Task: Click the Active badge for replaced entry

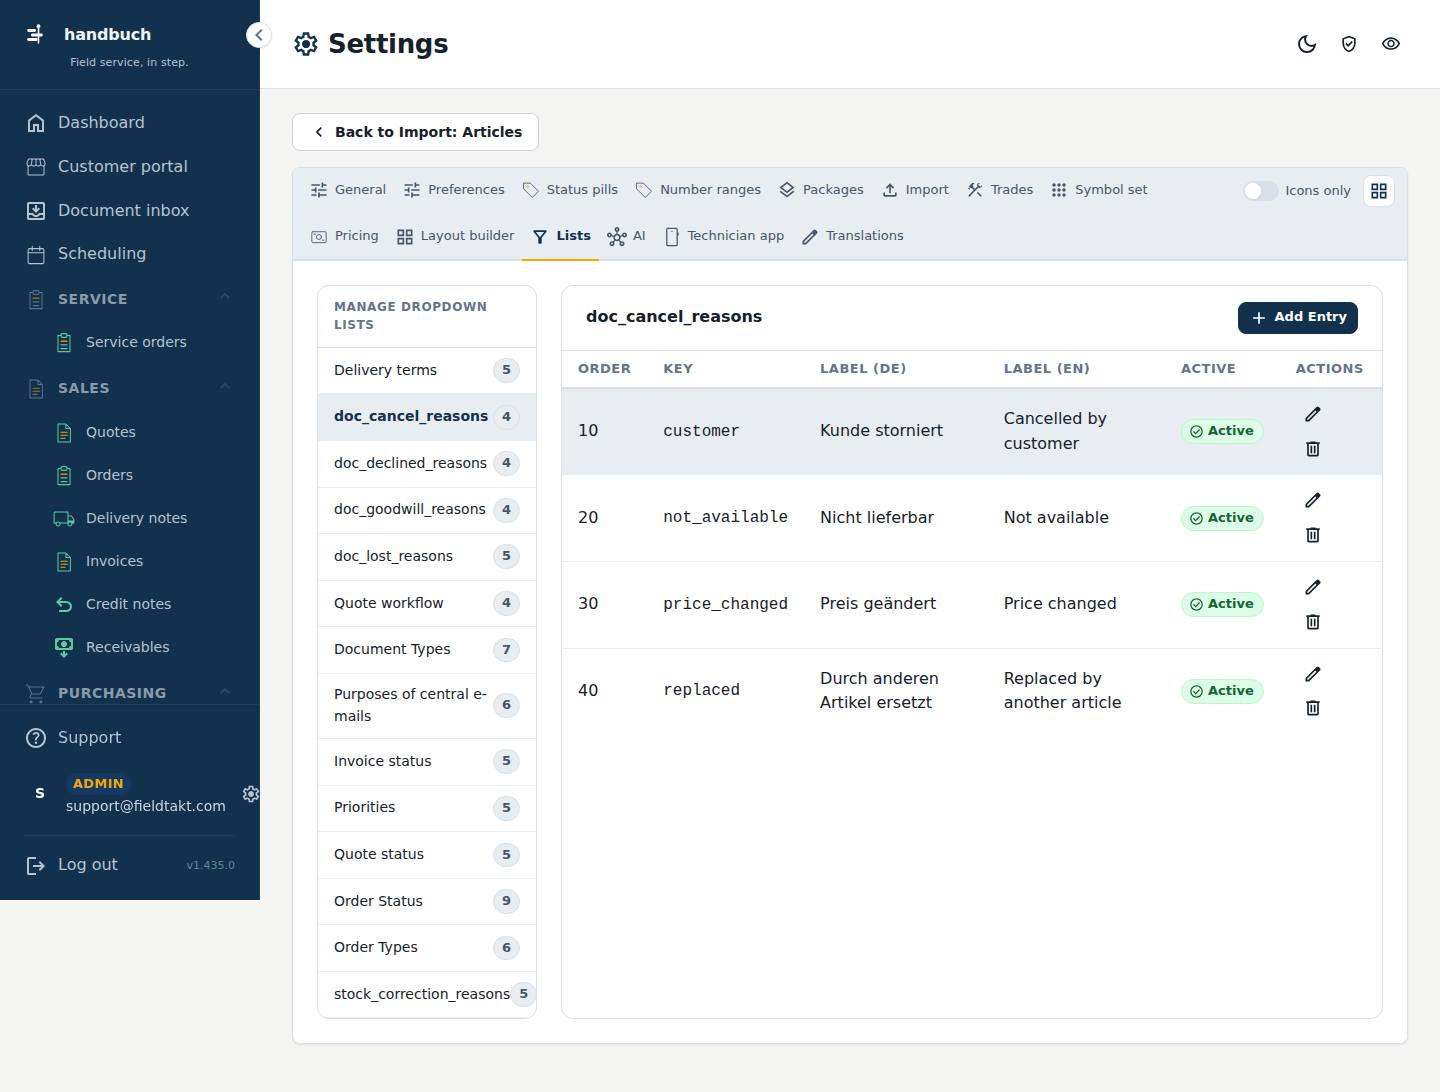Action: click(x=1222, y=691)
